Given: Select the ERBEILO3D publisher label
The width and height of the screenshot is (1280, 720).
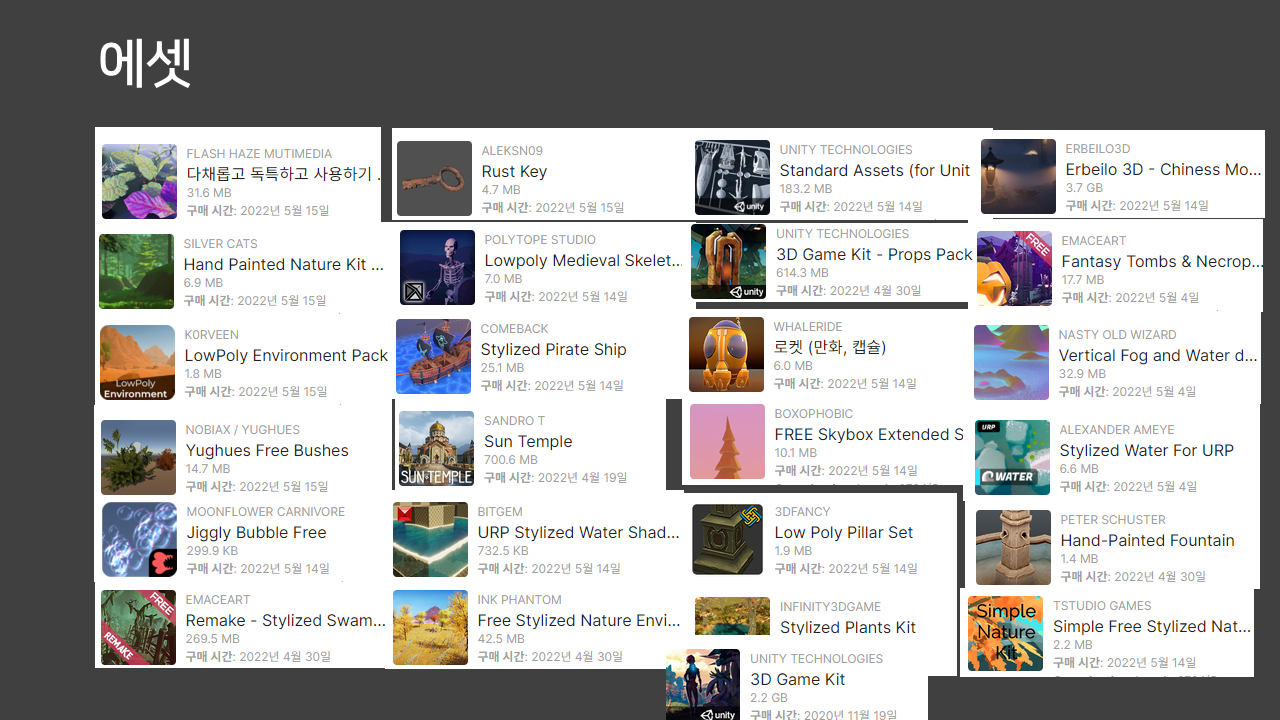Looking at the screenshot, I should pos(1097,149).
